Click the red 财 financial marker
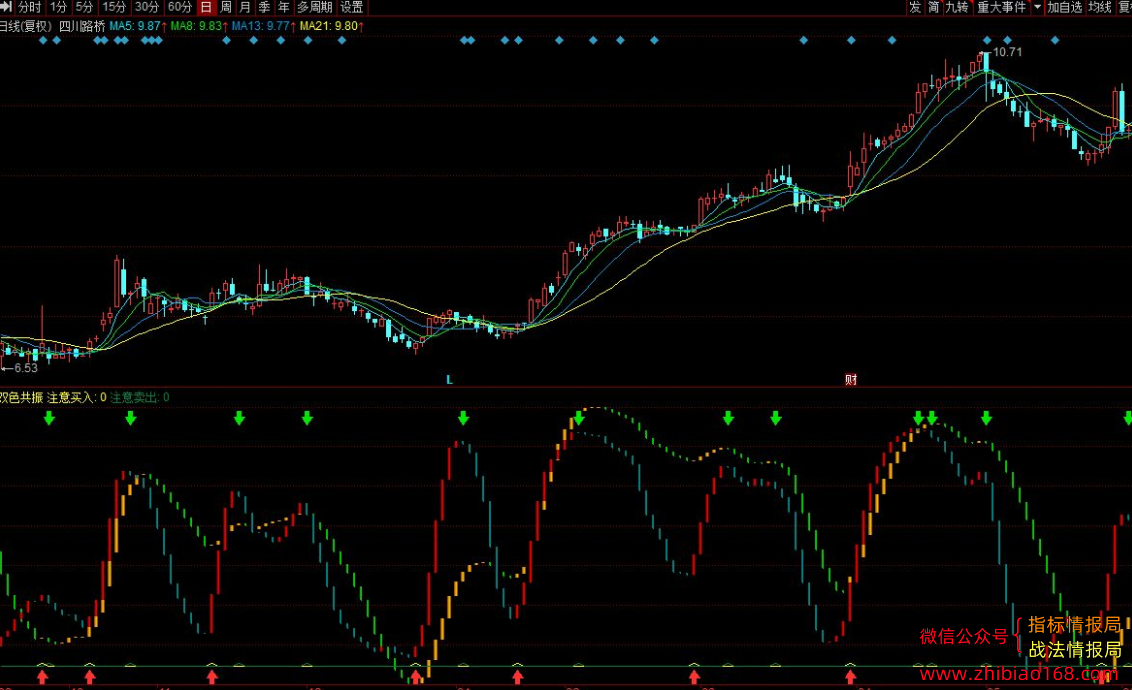The height and width of the screenshot is (690, 1132). [851, 380]
